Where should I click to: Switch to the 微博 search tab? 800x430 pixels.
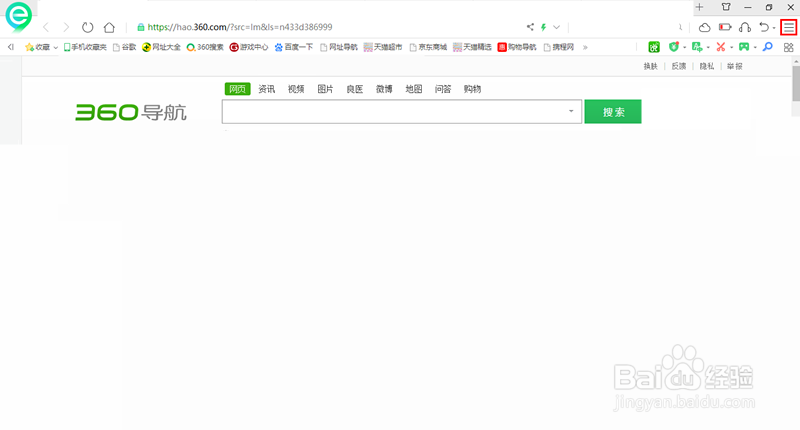pos(384,89)
